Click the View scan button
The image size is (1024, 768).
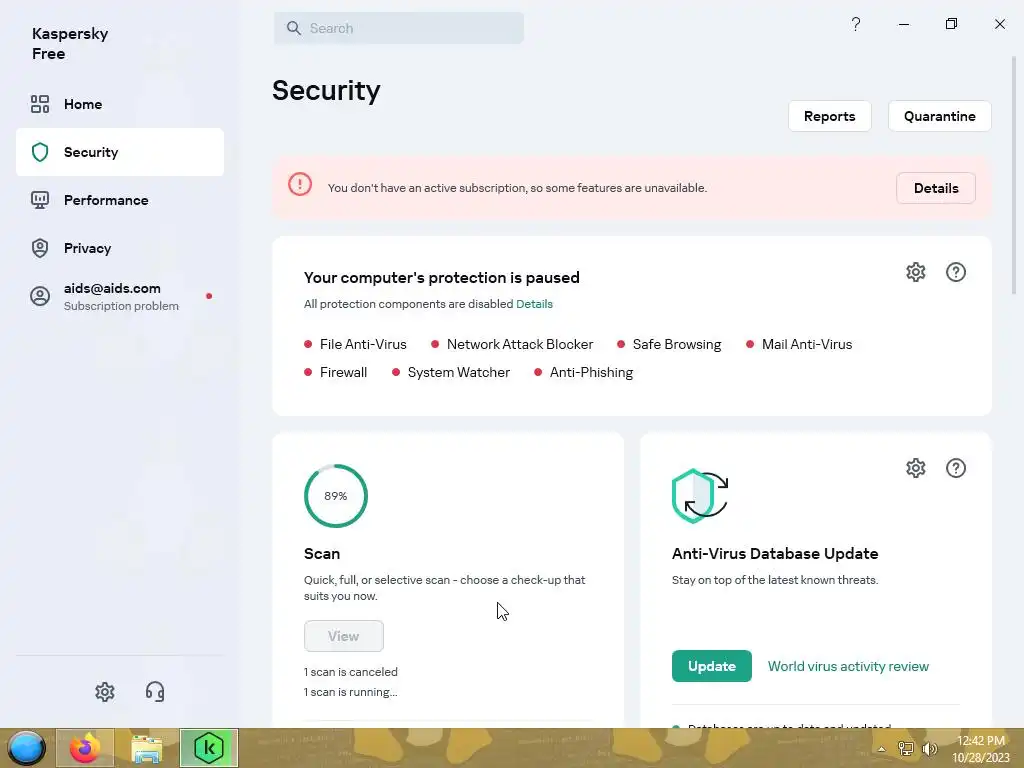point(344,636)
